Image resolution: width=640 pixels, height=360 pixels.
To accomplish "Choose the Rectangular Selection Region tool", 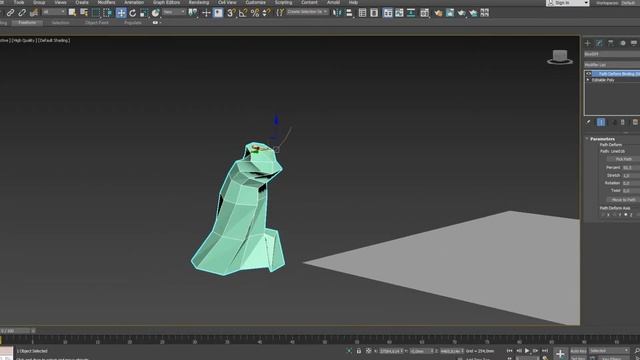I will (96, 13).
